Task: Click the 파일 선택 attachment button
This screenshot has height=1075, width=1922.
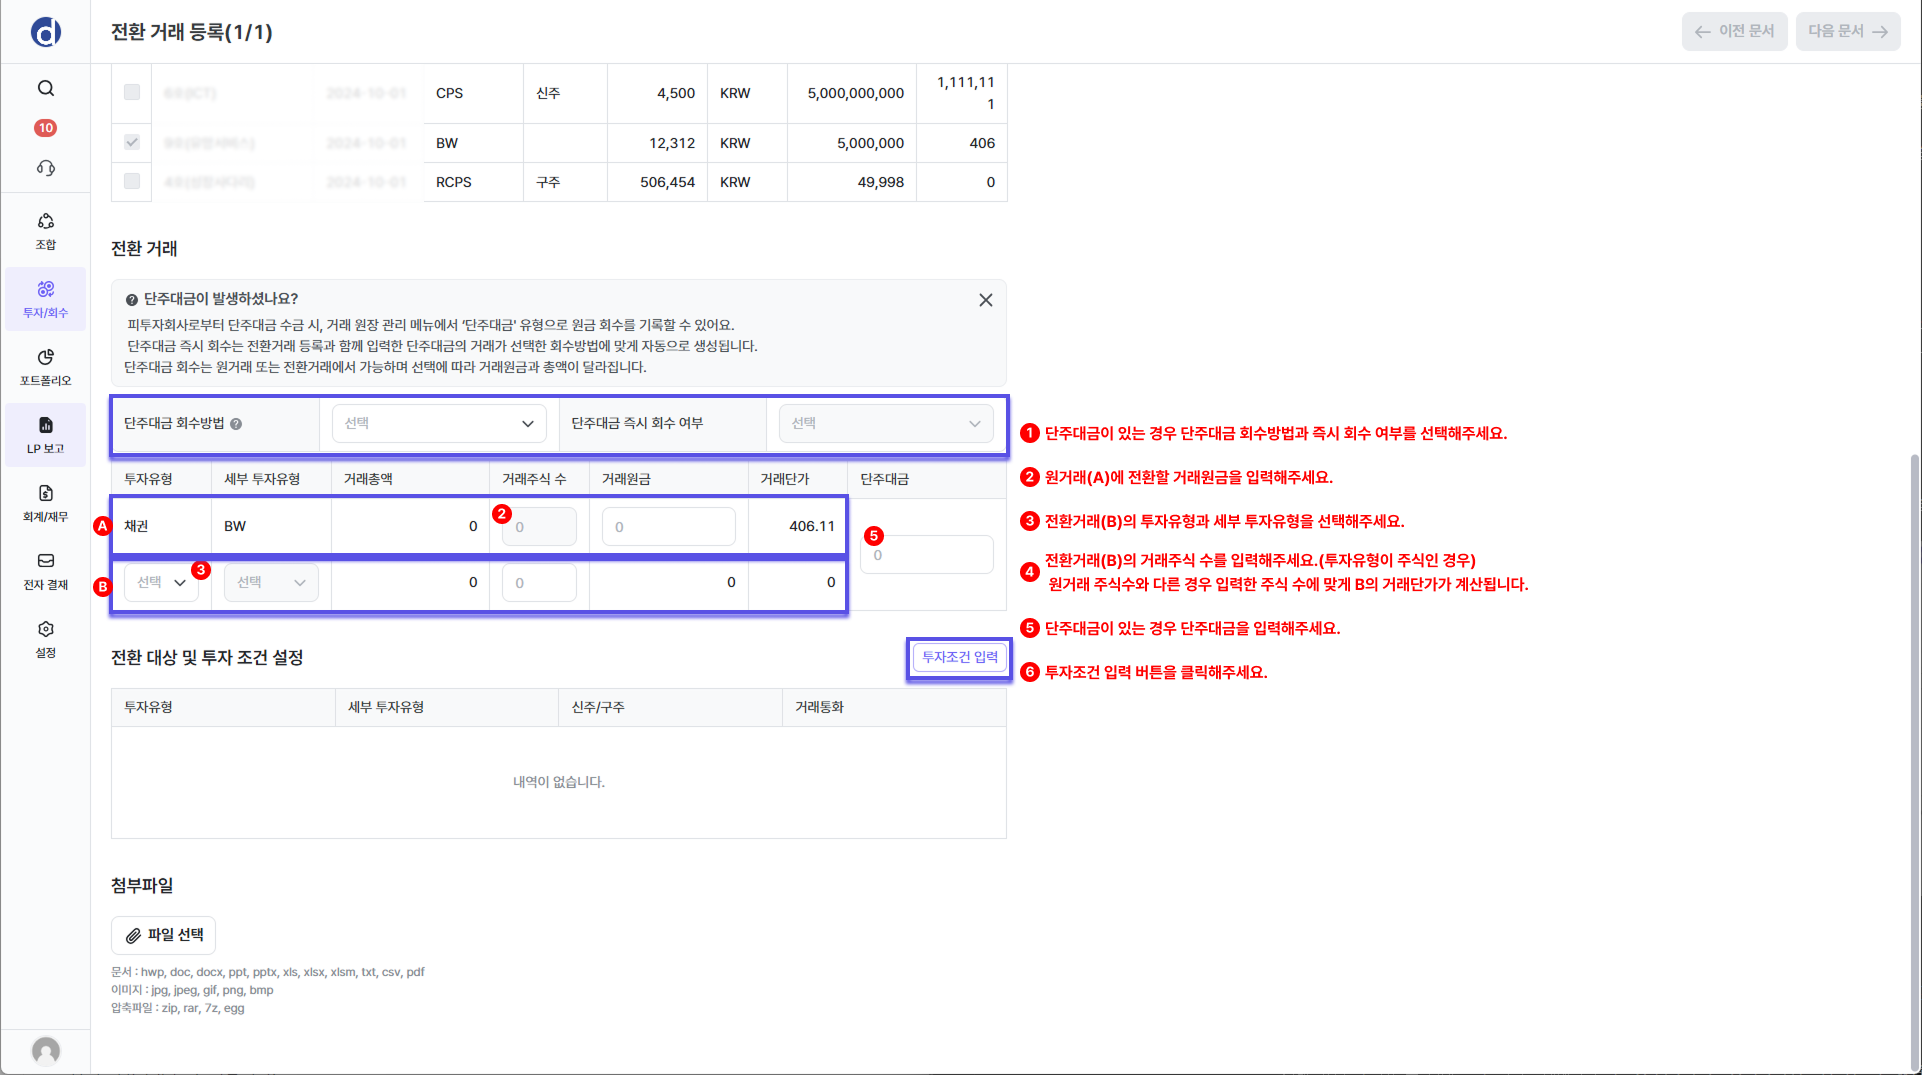Action: pos(164,935)
